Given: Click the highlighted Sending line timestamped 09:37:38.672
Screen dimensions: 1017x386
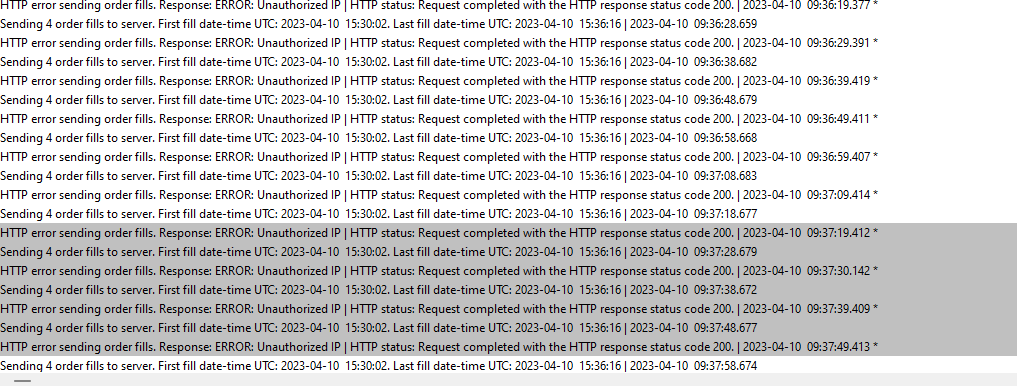Looking at the screenshot, I should click(508, 289).
